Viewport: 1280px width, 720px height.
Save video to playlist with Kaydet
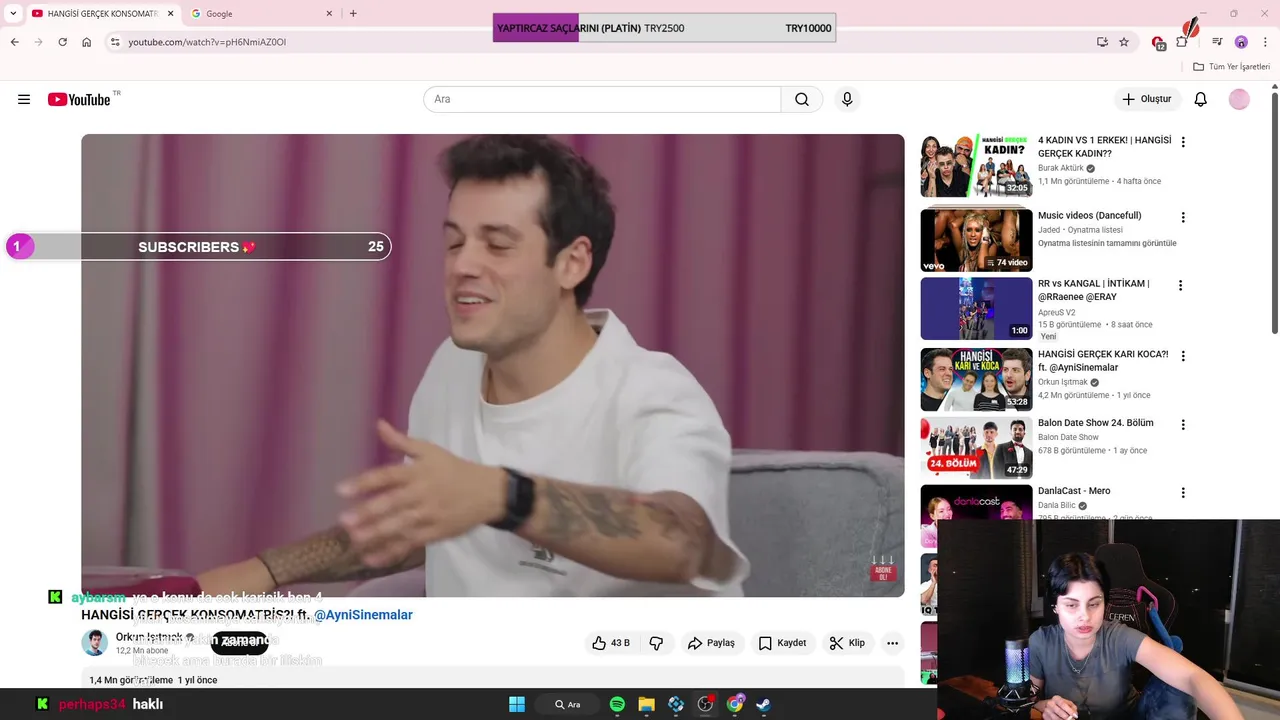click(x=782, y=643)
